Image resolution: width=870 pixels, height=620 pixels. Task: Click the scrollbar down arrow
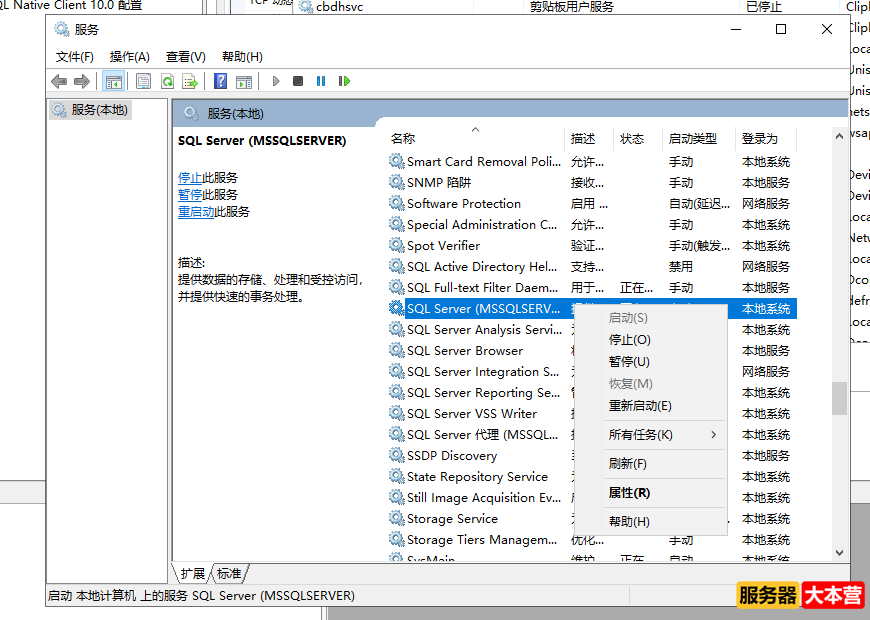coord(839,552)
